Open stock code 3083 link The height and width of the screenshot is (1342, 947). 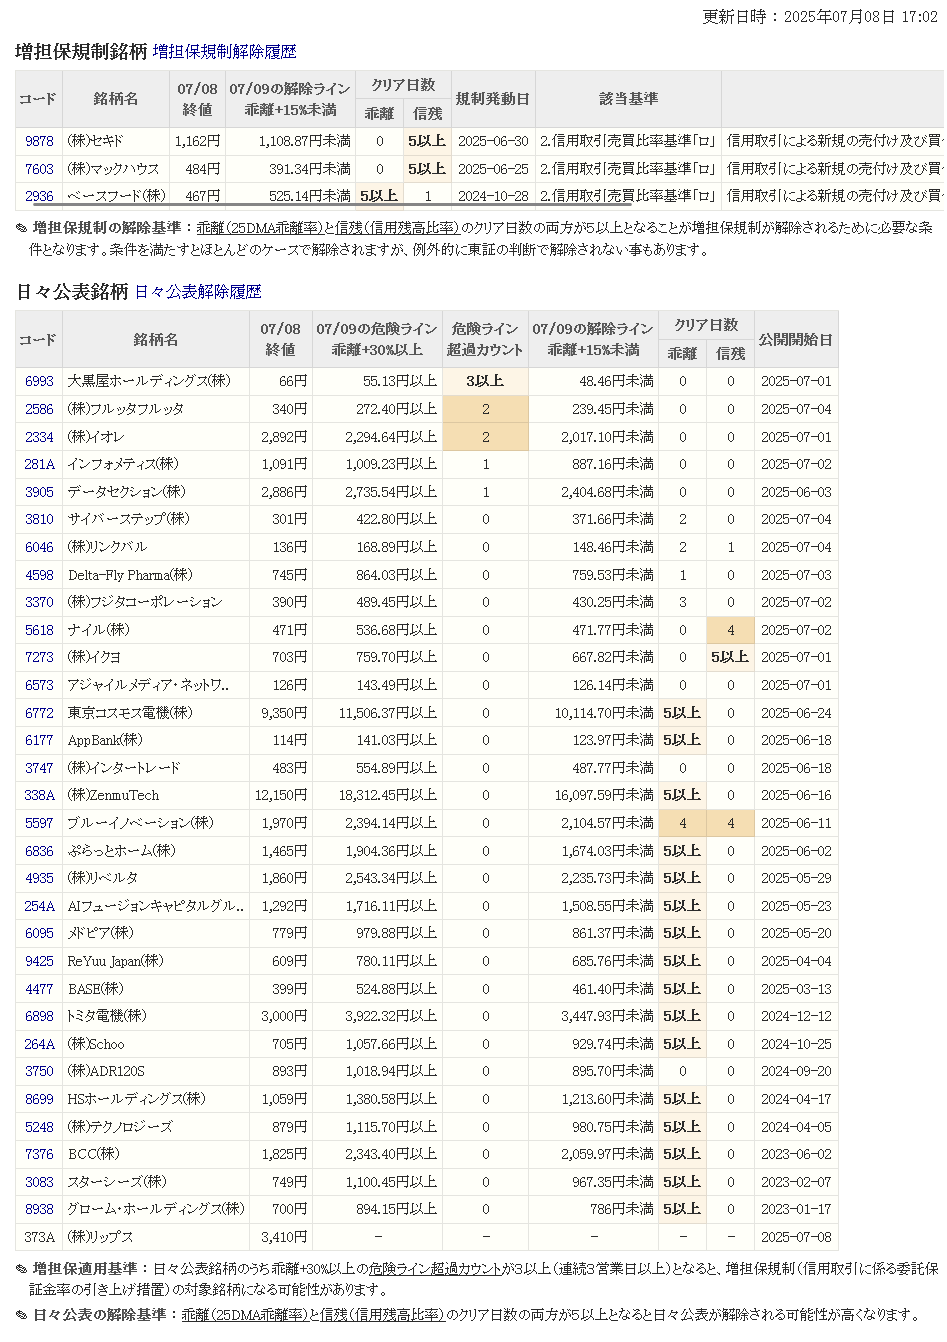tap(39, 1182)
